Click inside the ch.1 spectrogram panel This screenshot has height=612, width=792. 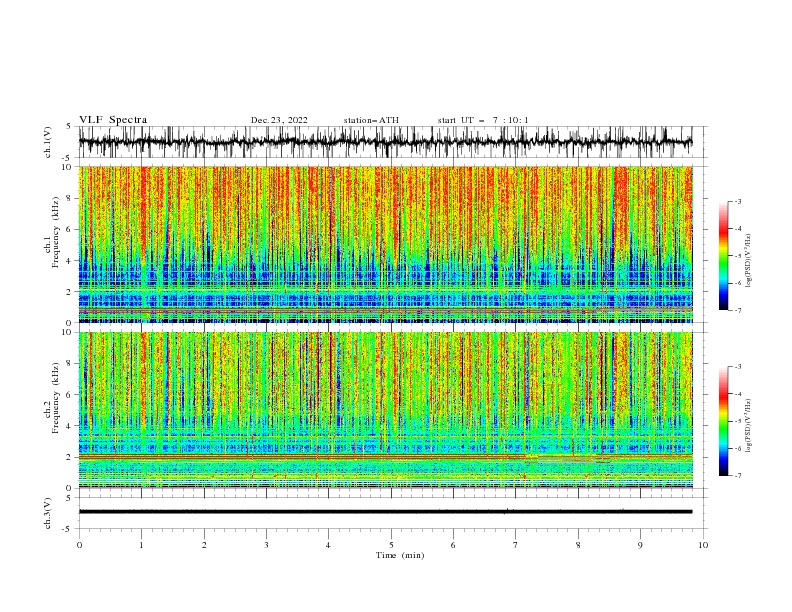(x=385, y=244)
